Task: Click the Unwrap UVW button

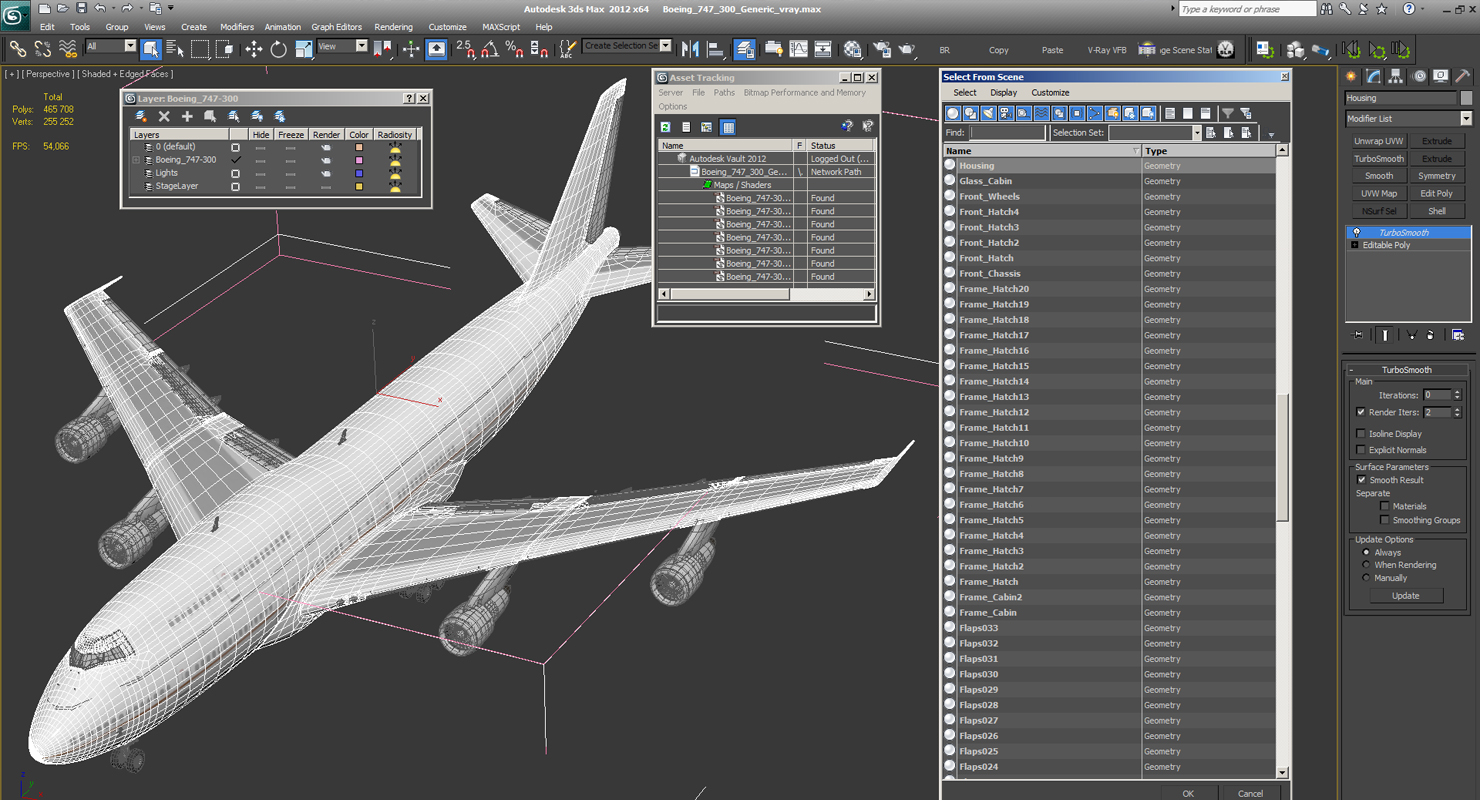Action: point(1379,141)
